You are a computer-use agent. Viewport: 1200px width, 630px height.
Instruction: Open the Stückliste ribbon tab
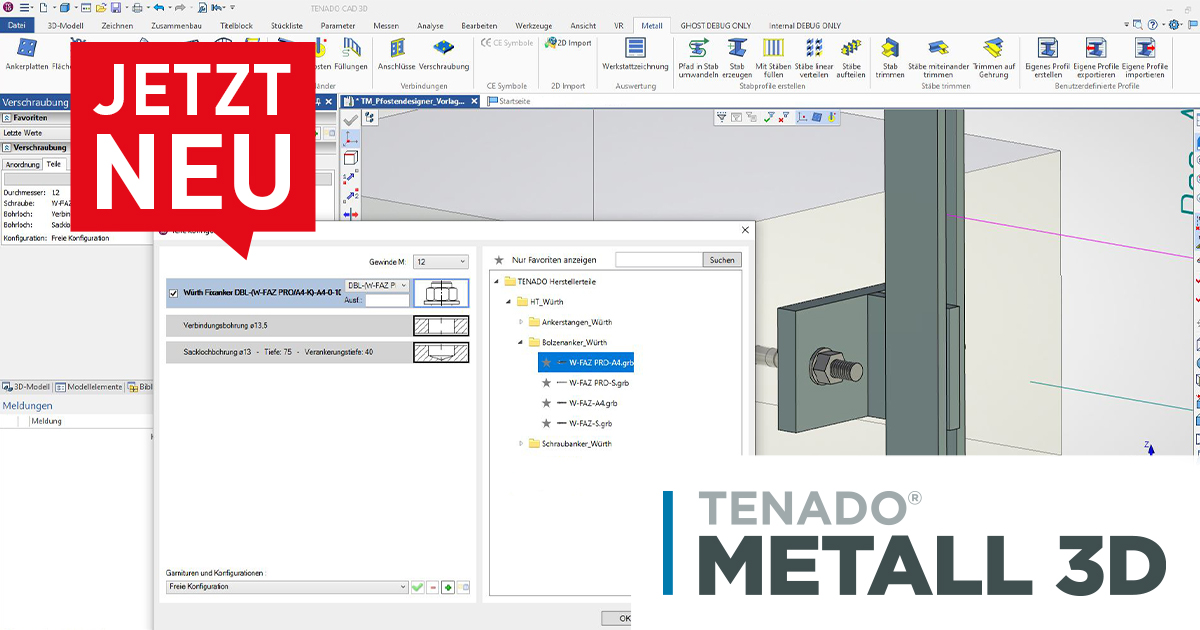[x=286, y=25]
